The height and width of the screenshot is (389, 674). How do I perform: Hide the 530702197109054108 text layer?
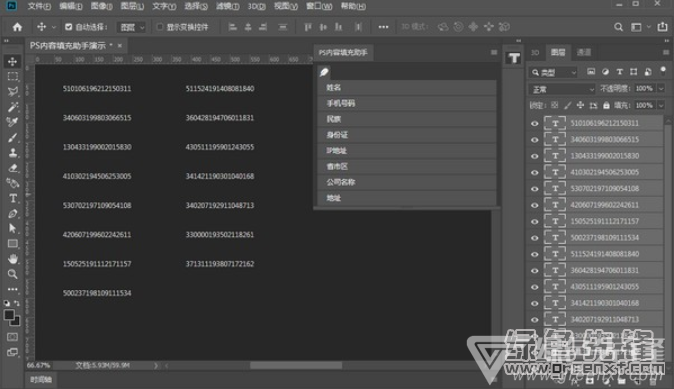pyautogui.click(x=535, y=189)
